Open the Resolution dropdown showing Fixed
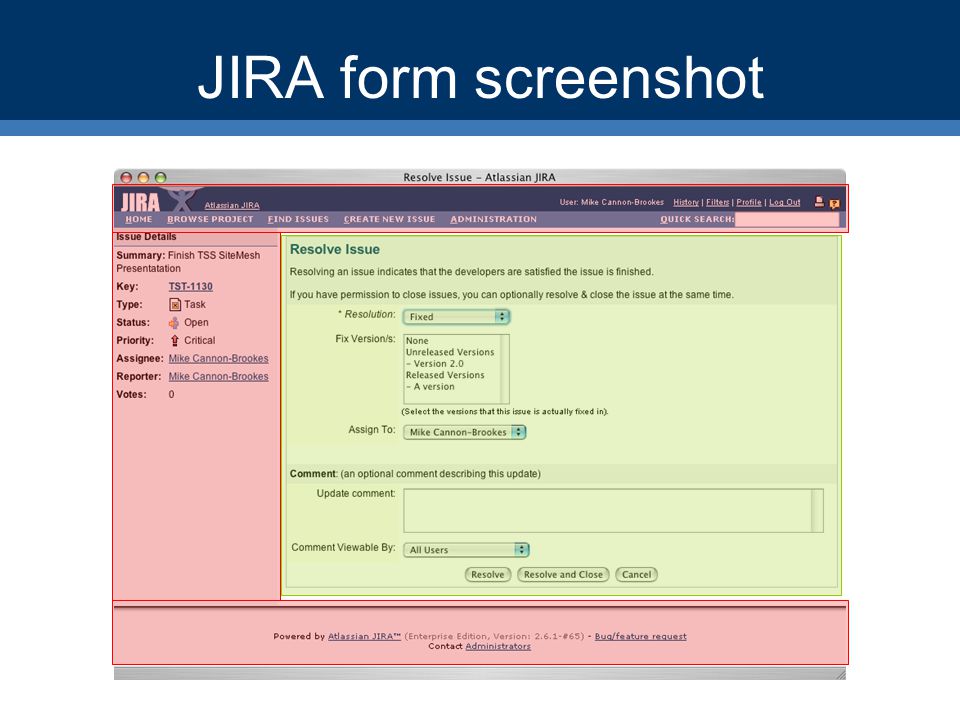Viewport: 960px width, 720px height. click(456, 317)
